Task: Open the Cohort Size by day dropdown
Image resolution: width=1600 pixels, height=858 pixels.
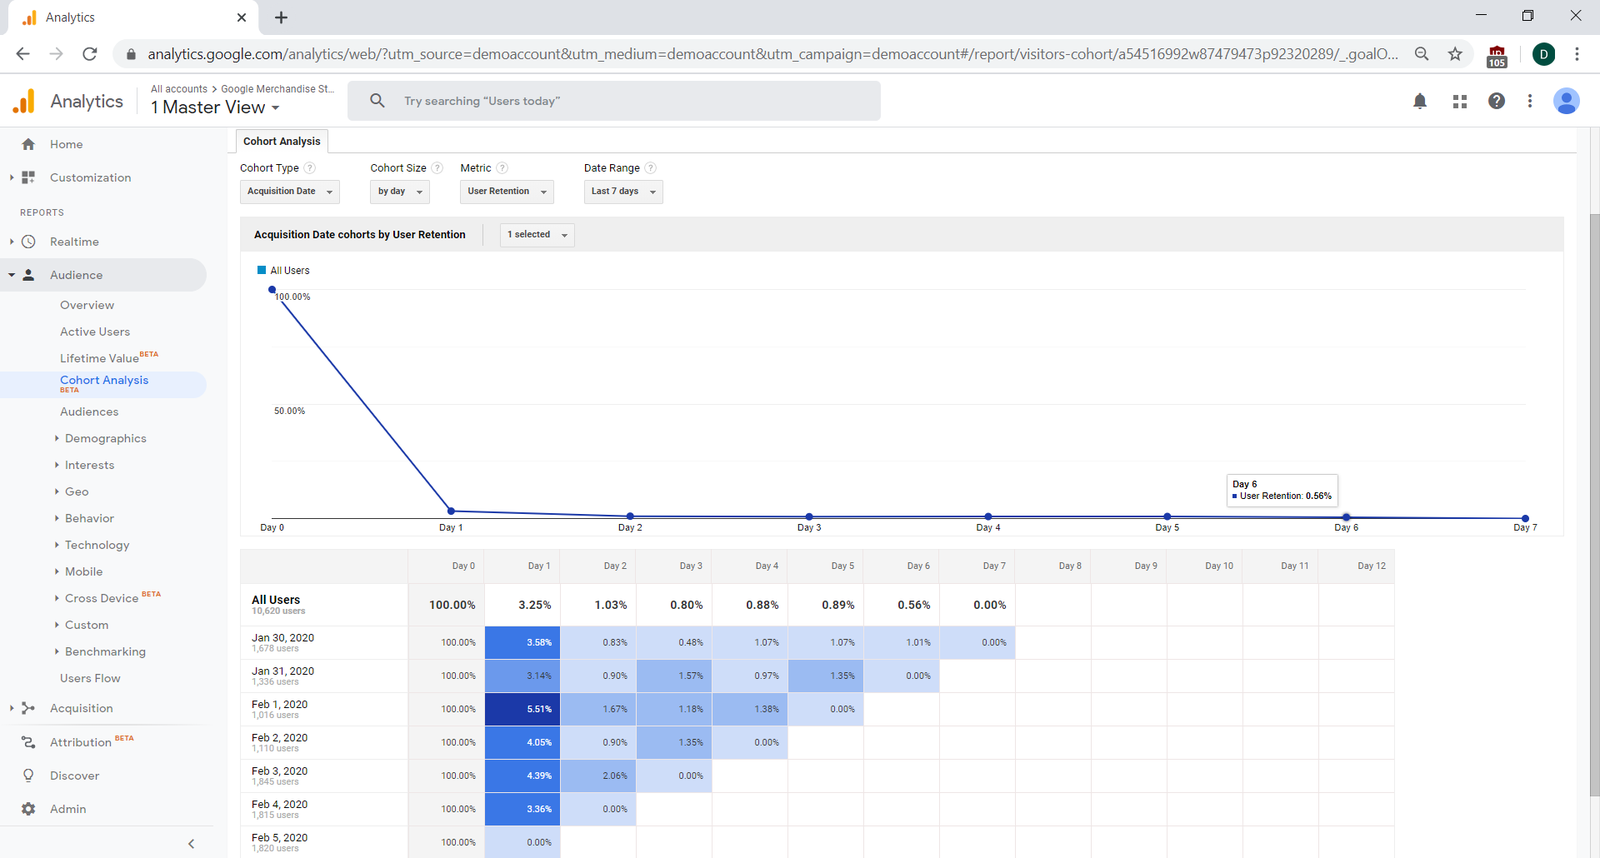Action: pyautogui.click(x=399, y=192)
